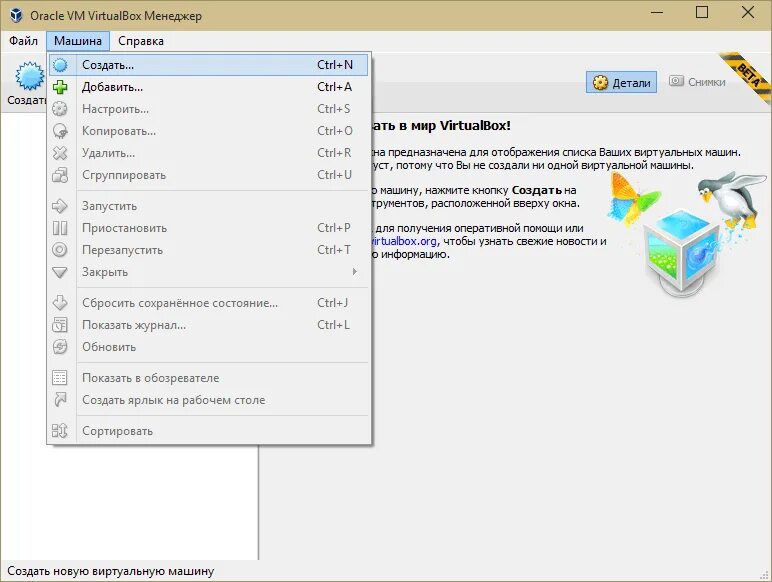Select Обновить menu entry

tap(209, 347)
